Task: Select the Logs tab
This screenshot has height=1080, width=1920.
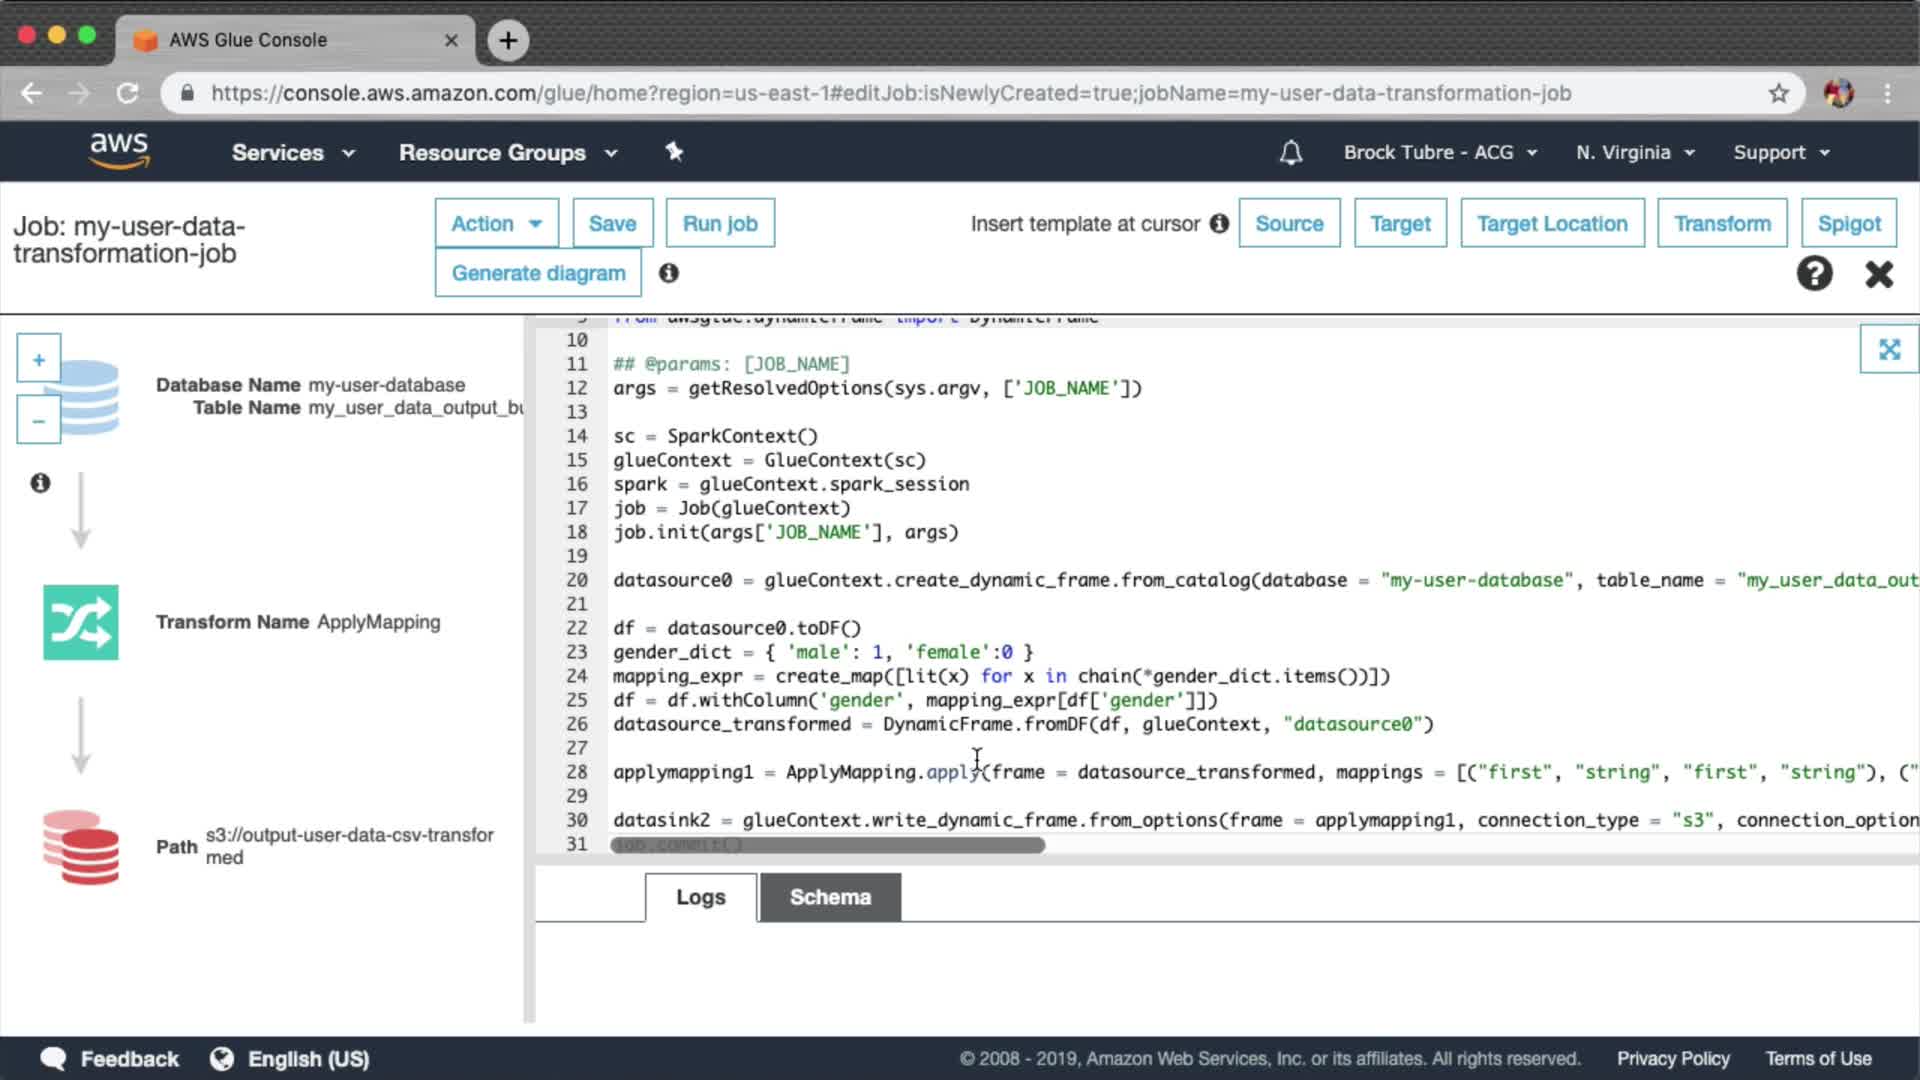Action: [700, 897]
